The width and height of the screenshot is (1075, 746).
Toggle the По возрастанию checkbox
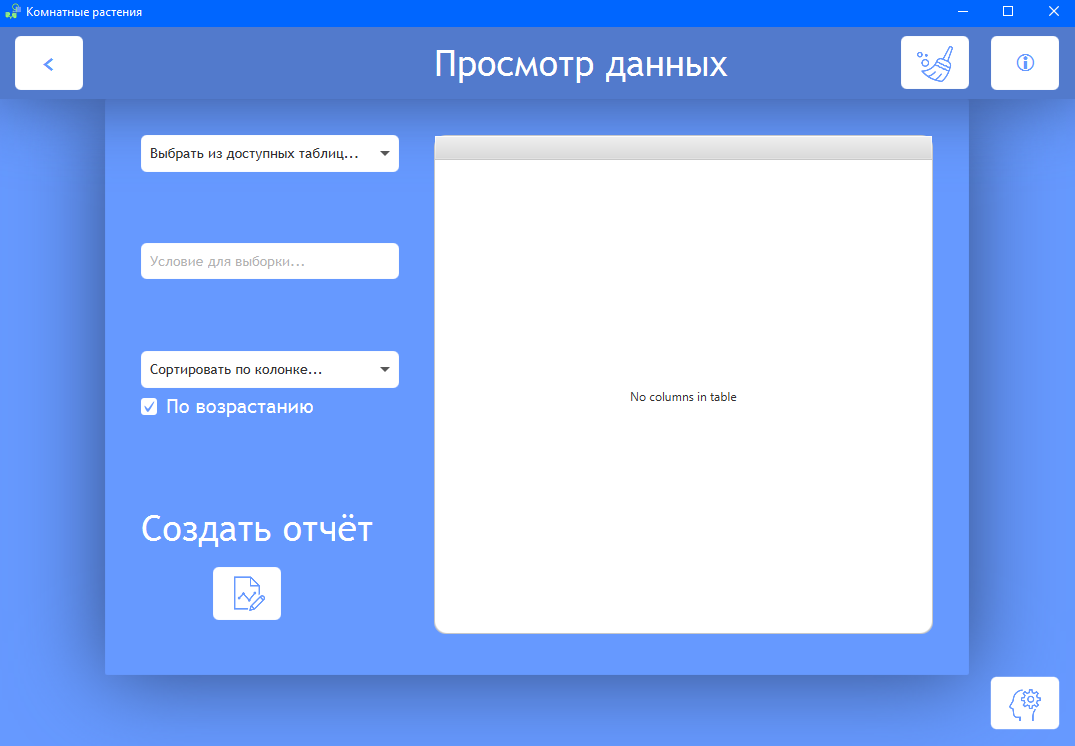pyautogui.click(x=149, y=407)
